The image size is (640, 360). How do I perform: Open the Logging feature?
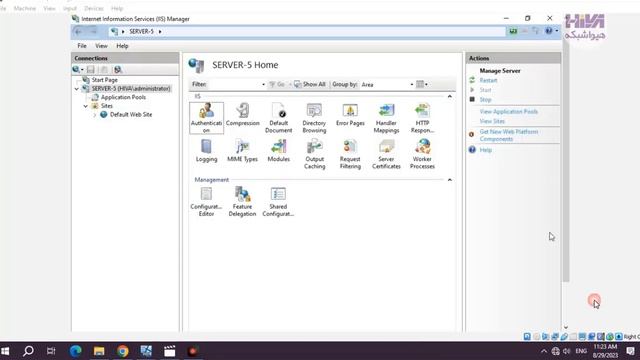[206, 151]
